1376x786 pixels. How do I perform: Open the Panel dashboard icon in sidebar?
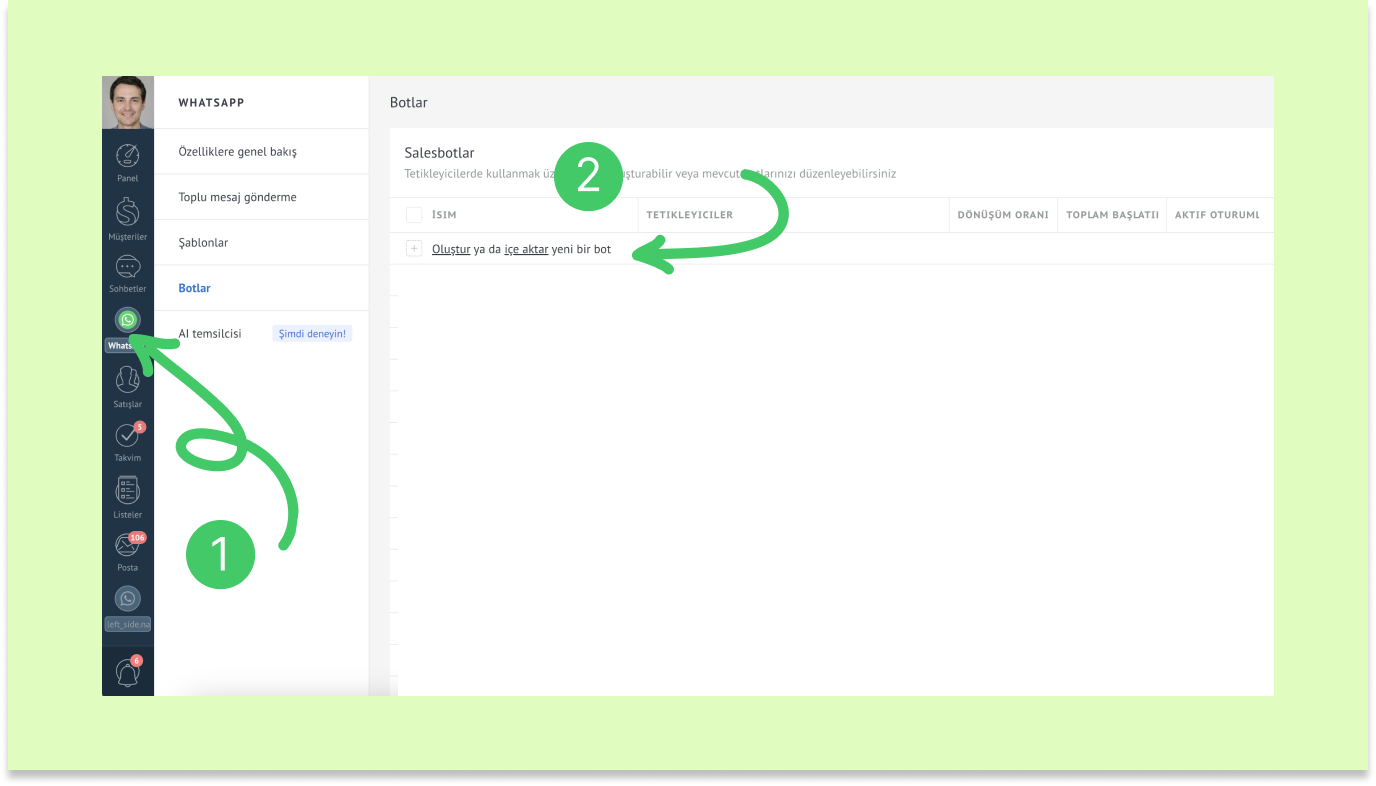[x=127, y=158]
